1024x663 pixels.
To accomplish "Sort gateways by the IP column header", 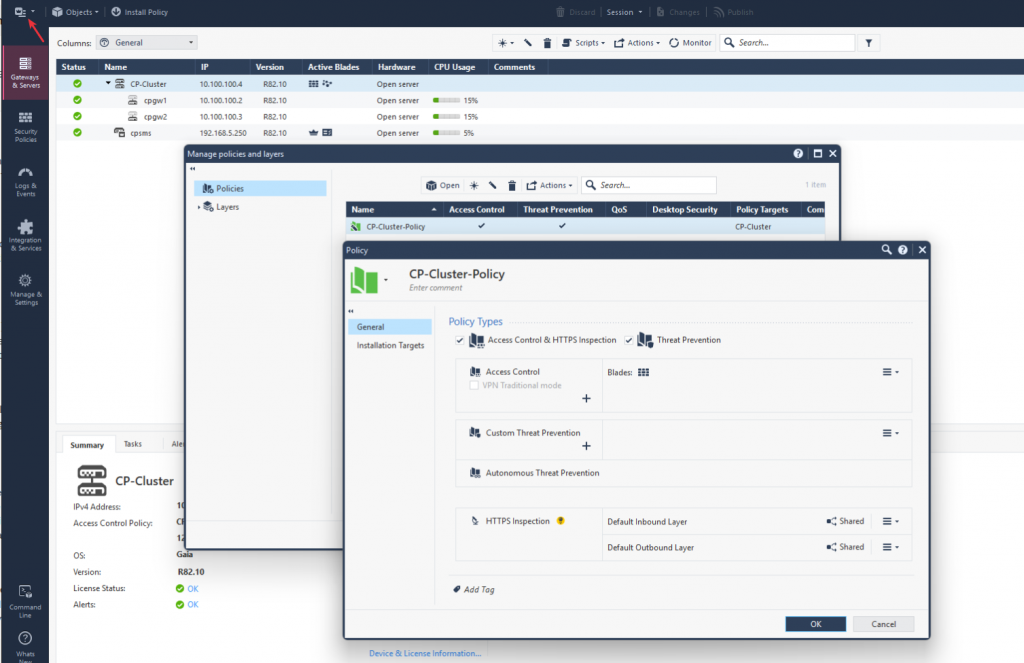I will [x=222, y=67].
